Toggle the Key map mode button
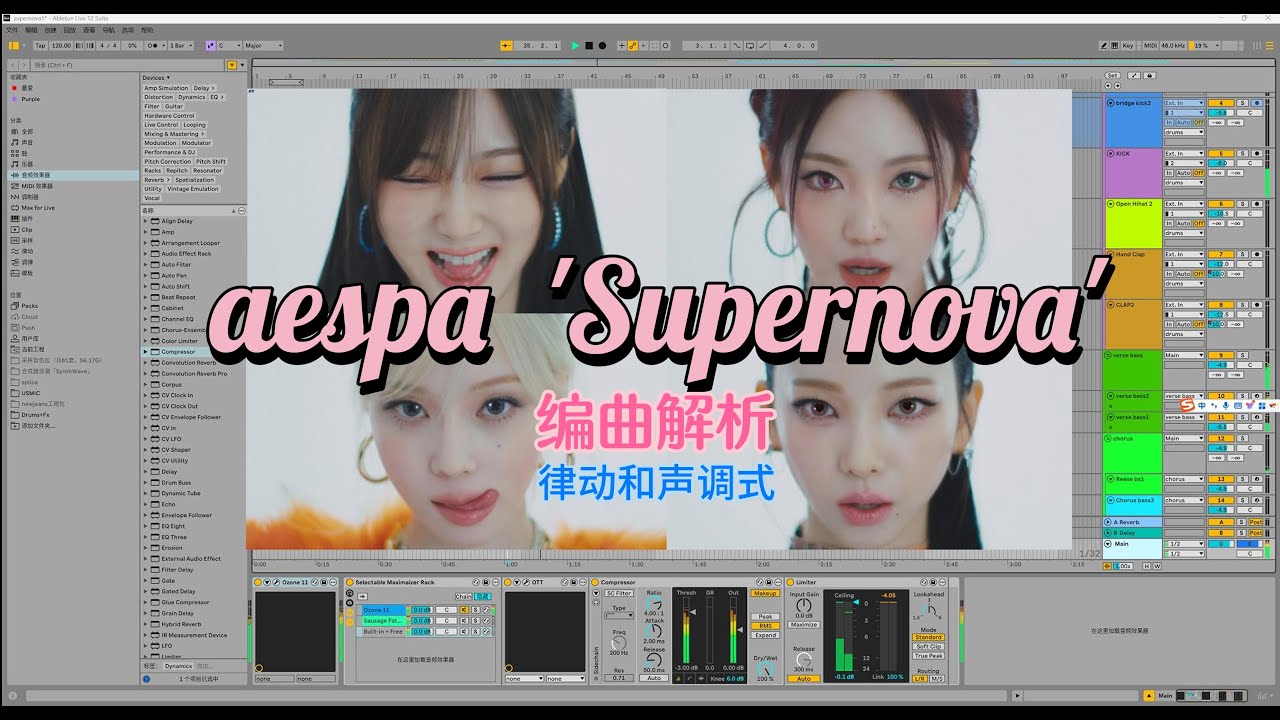This screenshot has height=720, width=1280. [1129, 46]
